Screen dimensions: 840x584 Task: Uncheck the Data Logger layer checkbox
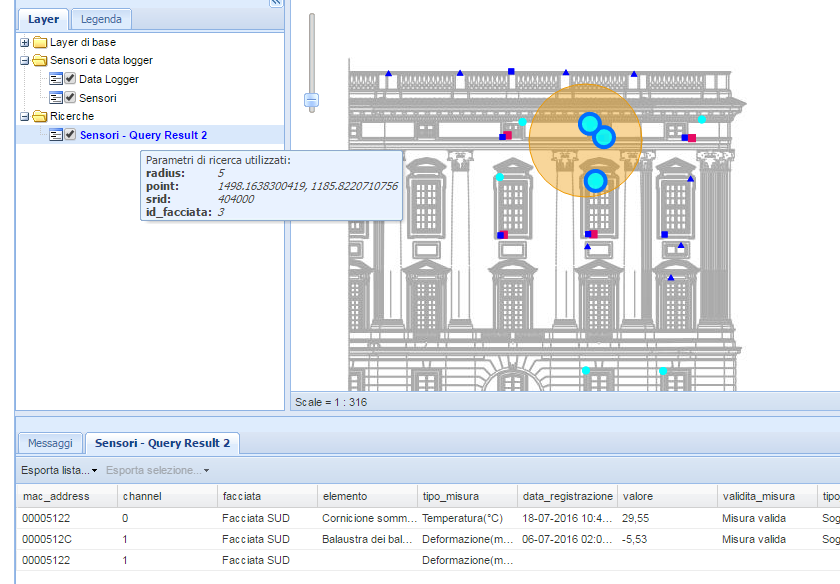pos(70,79)
